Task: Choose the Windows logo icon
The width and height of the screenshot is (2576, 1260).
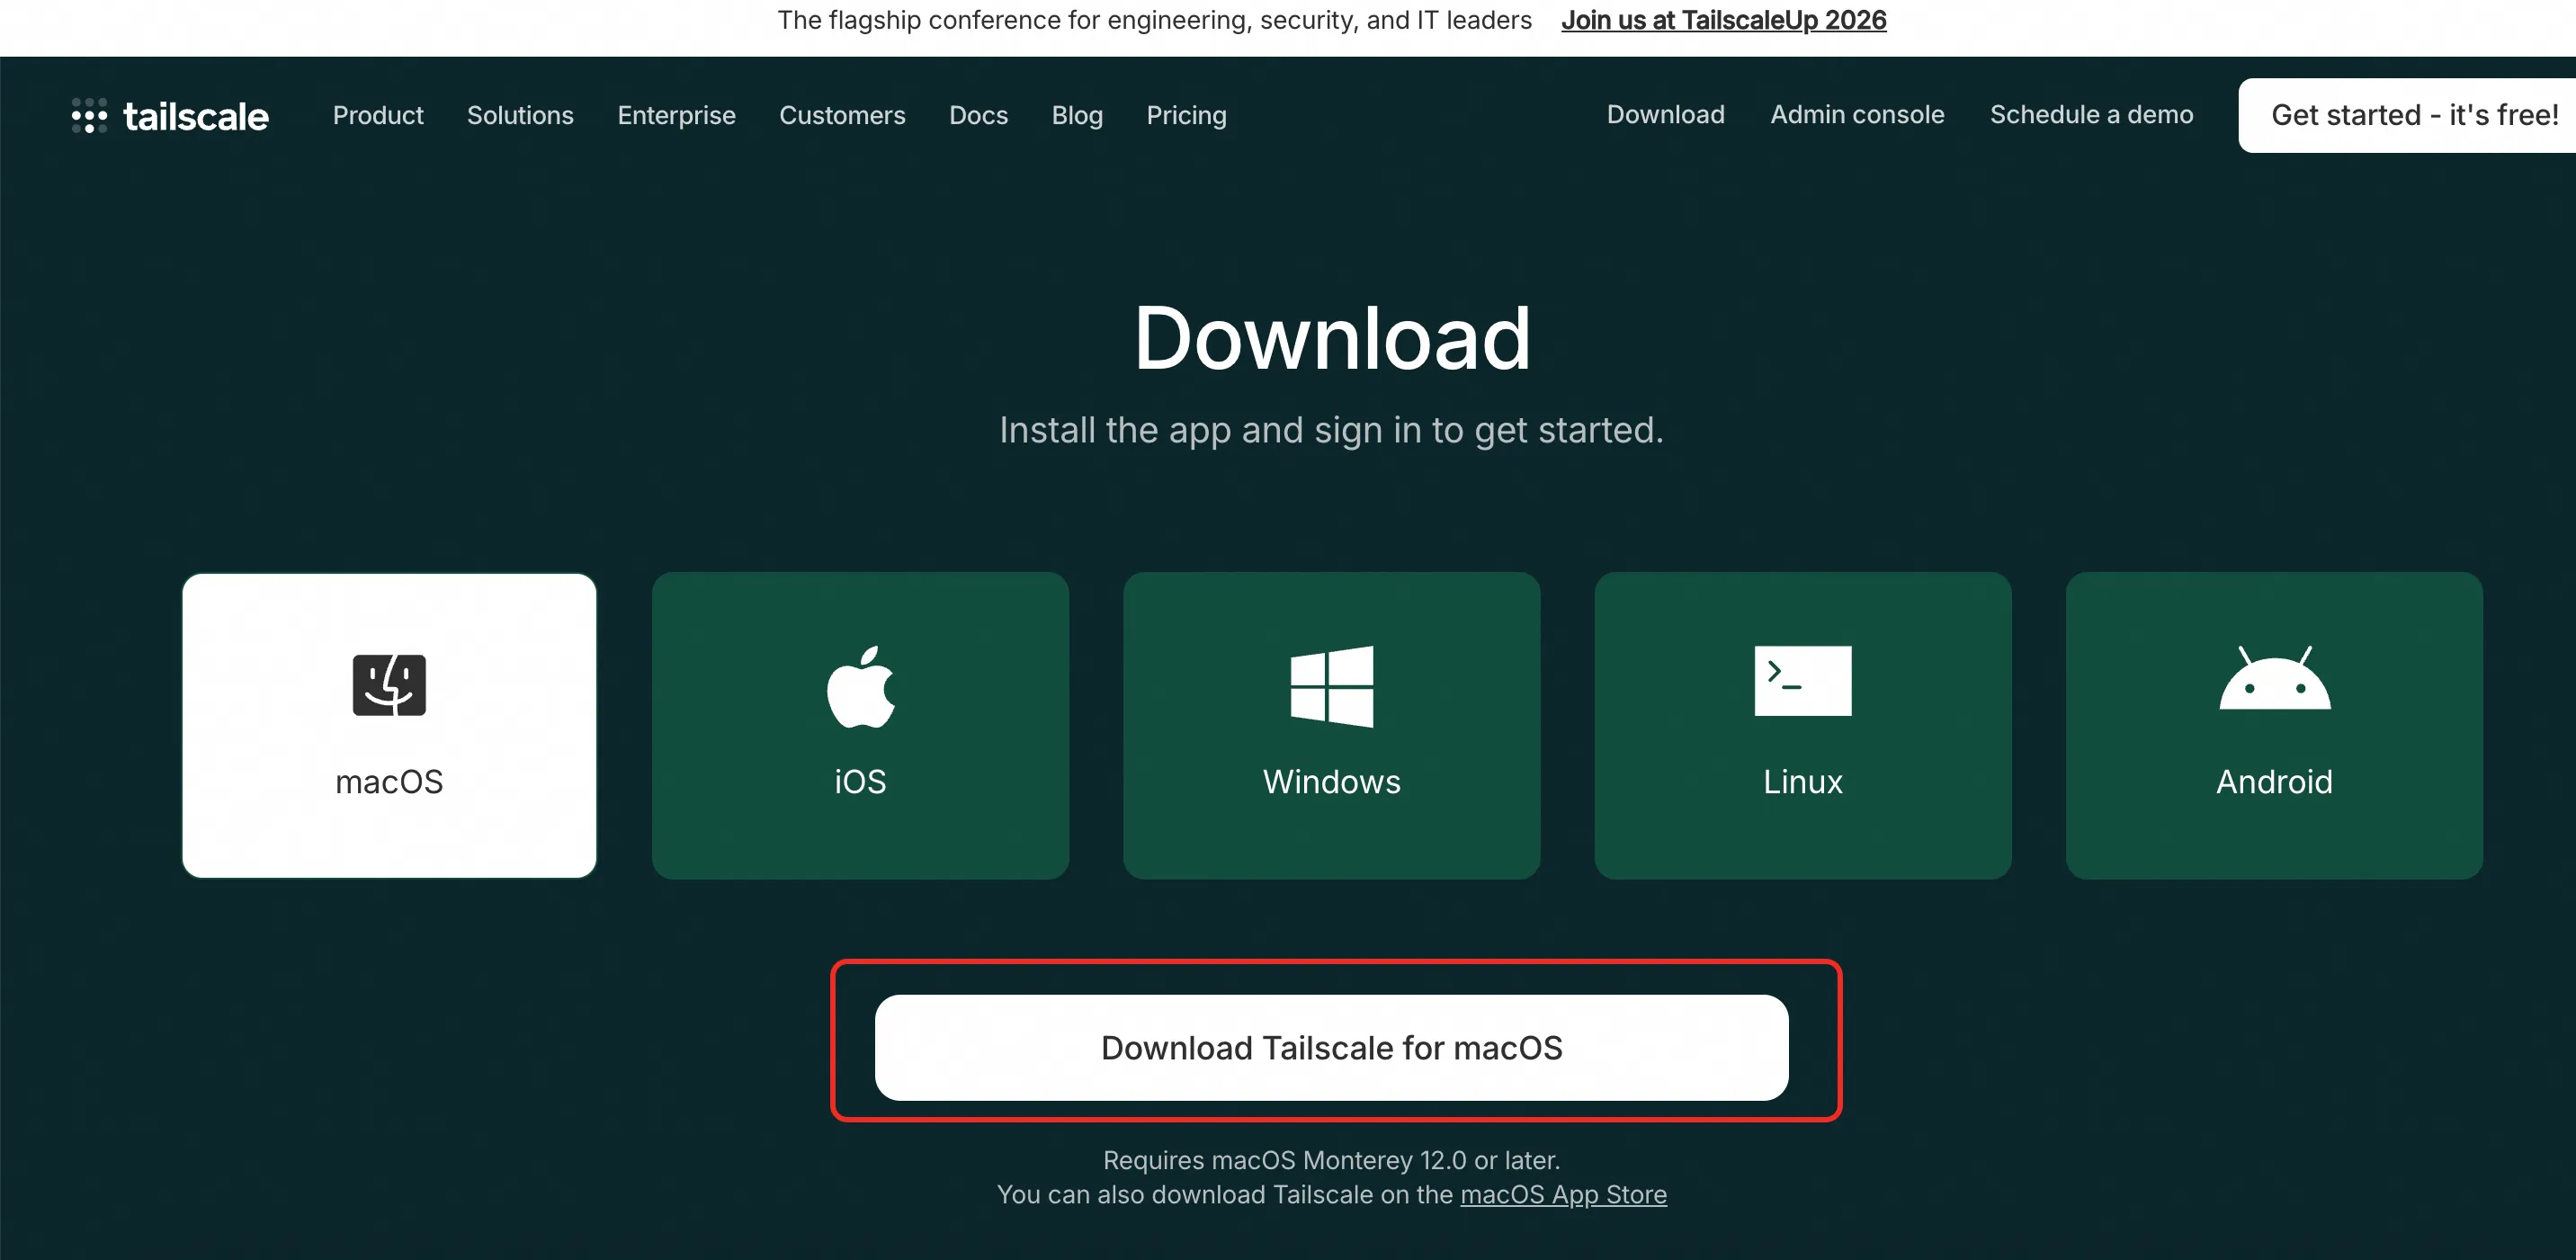Action: (x=1331, y=686)
